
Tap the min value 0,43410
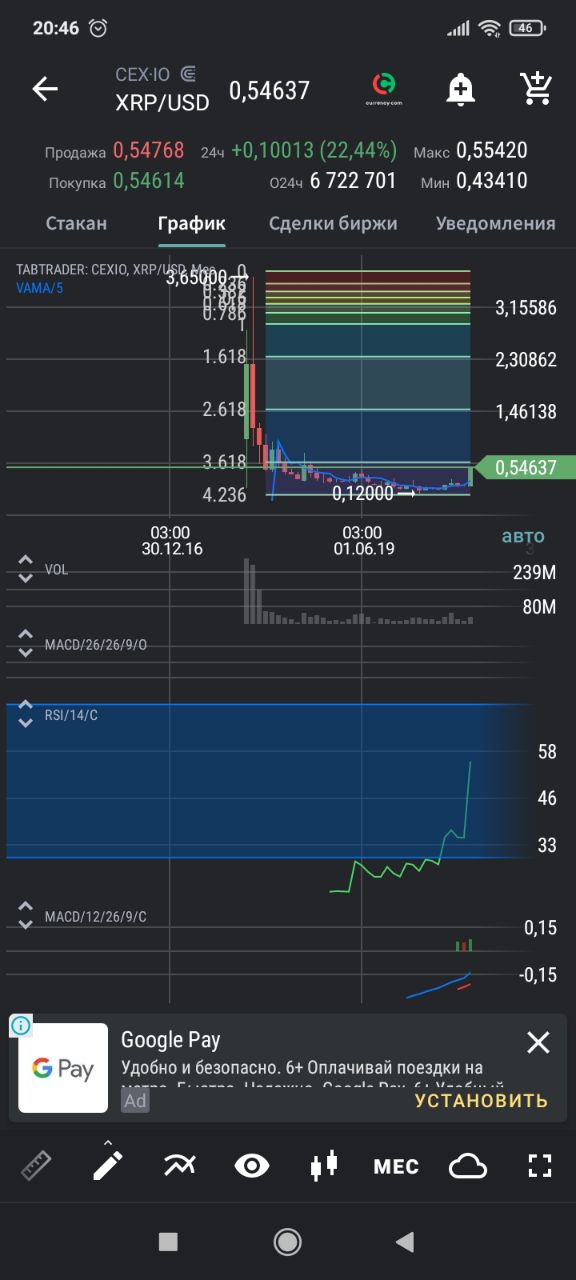[492, 181]
